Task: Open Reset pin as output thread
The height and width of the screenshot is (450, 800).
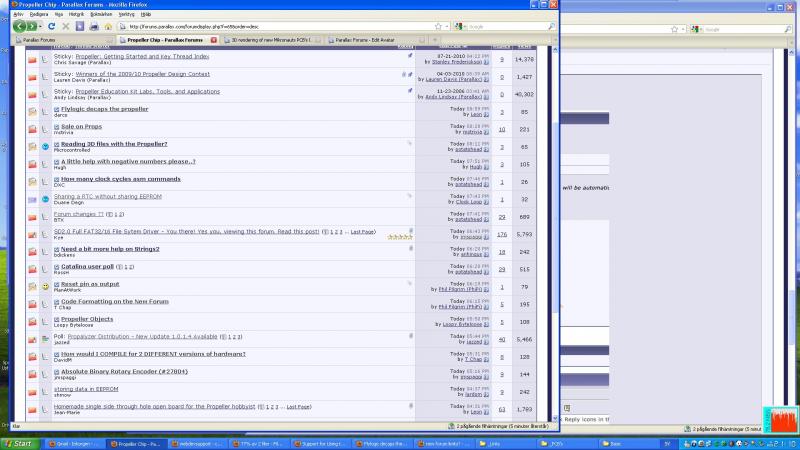Action: pyautogui.click(x=90, y=284)
